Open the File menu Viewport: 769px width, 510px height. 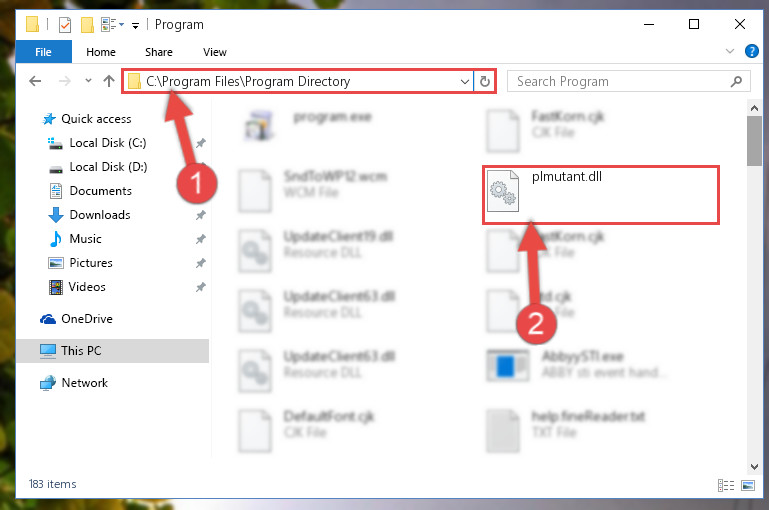[x=44, y=52]
